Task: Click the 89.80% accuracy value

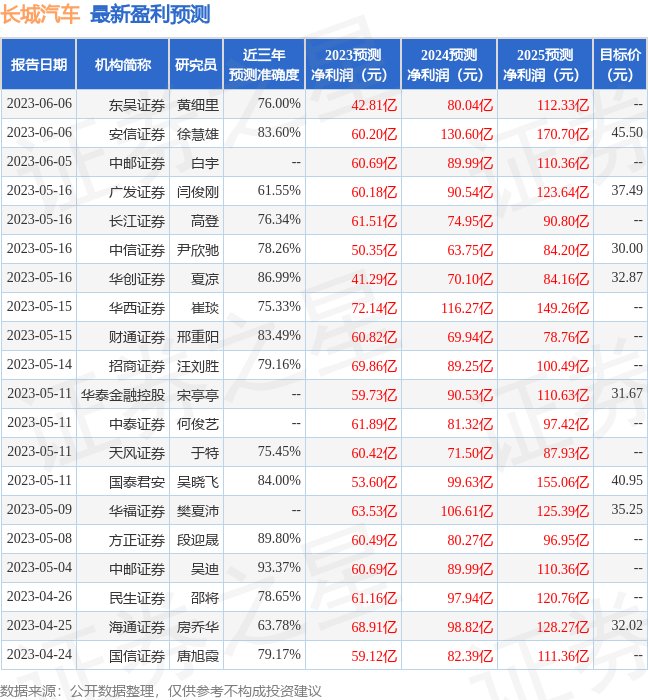Action: click(279, 538)
